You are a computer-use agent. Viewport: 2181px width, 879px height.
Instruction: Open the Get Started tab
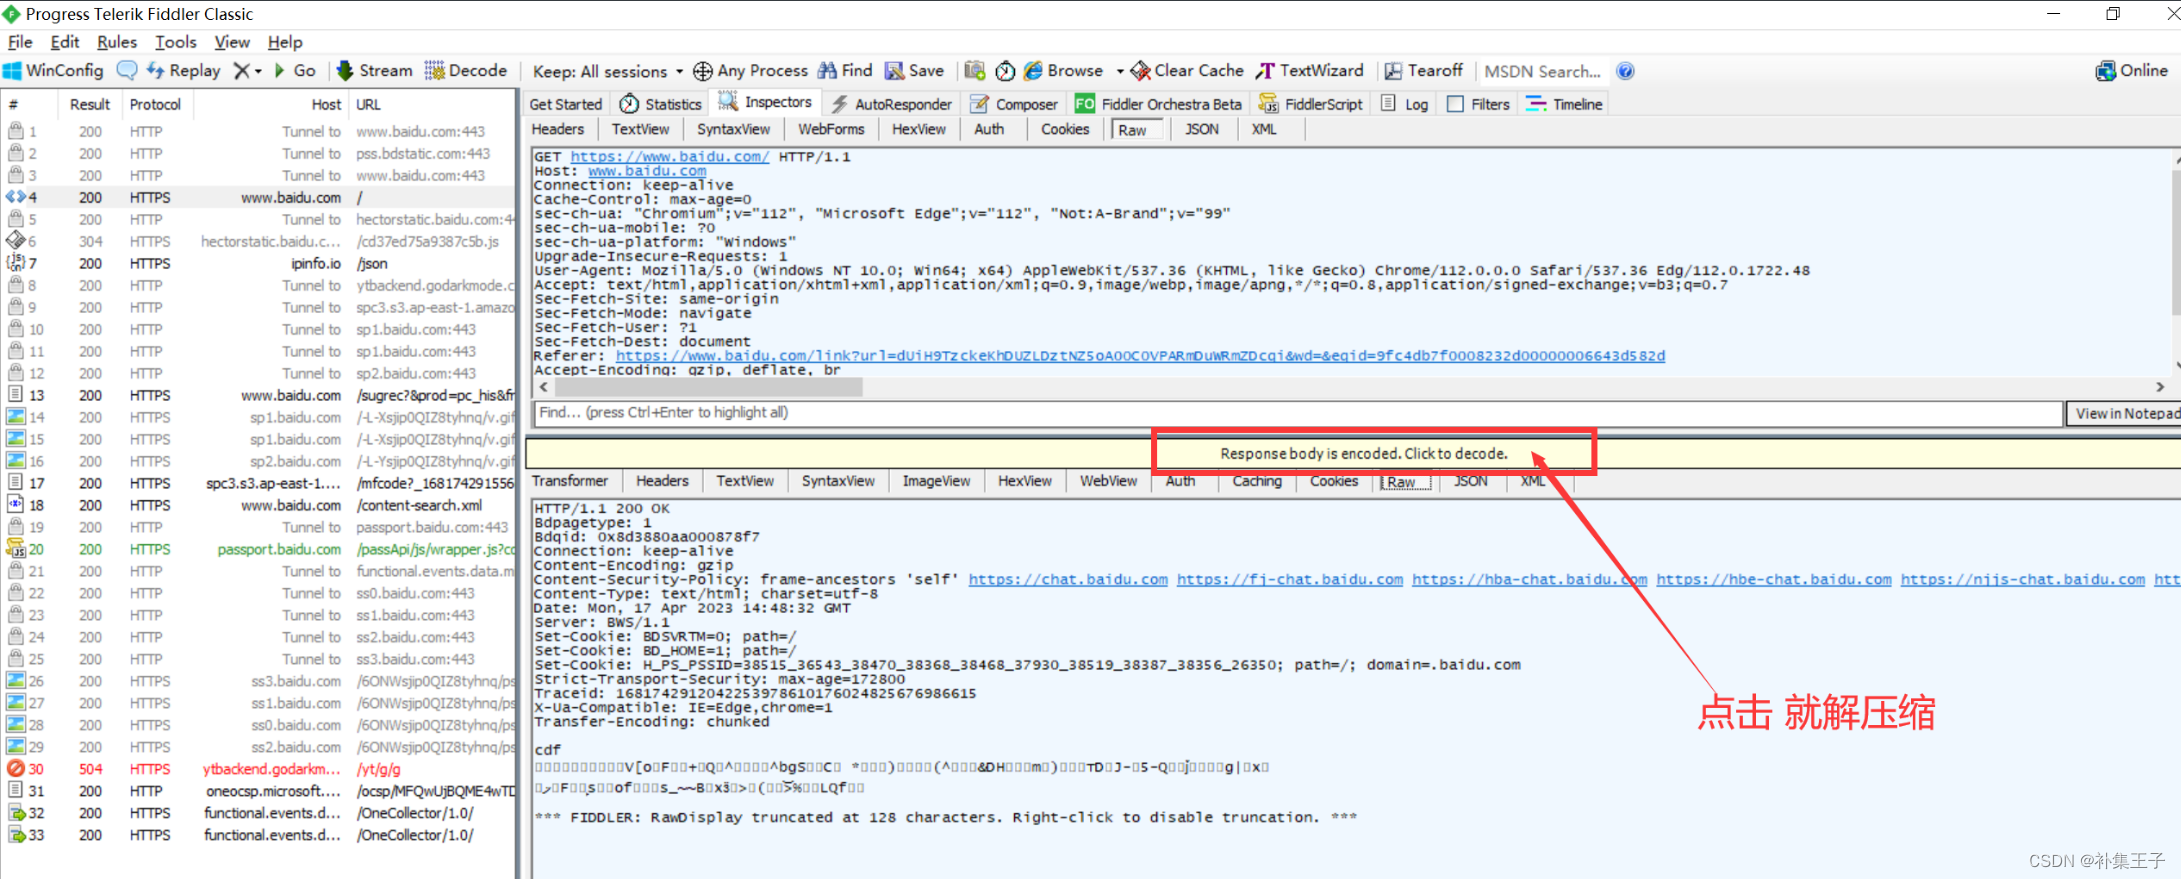566,104
